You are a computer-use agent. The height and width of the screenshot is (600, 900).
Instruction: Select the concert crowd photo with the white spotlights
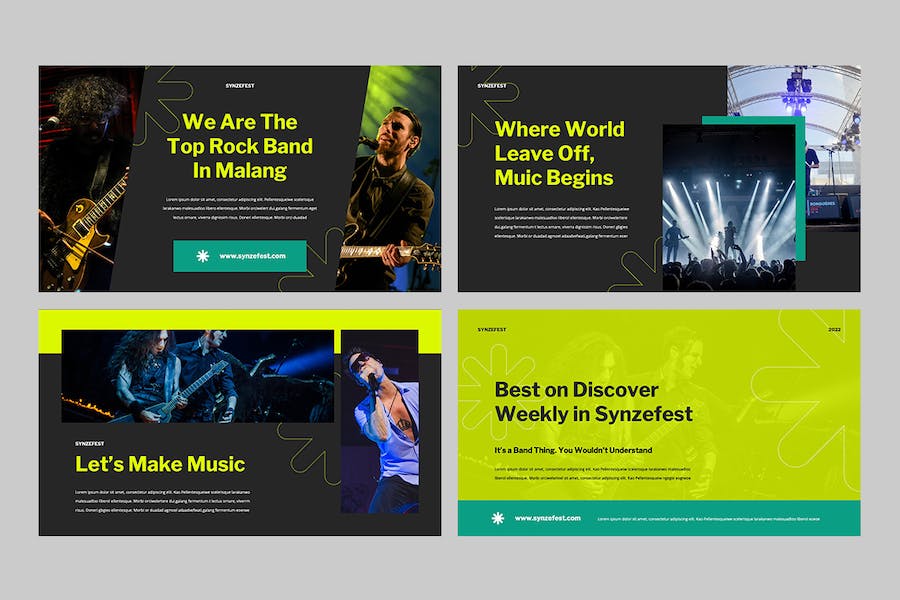click(728, 210)
